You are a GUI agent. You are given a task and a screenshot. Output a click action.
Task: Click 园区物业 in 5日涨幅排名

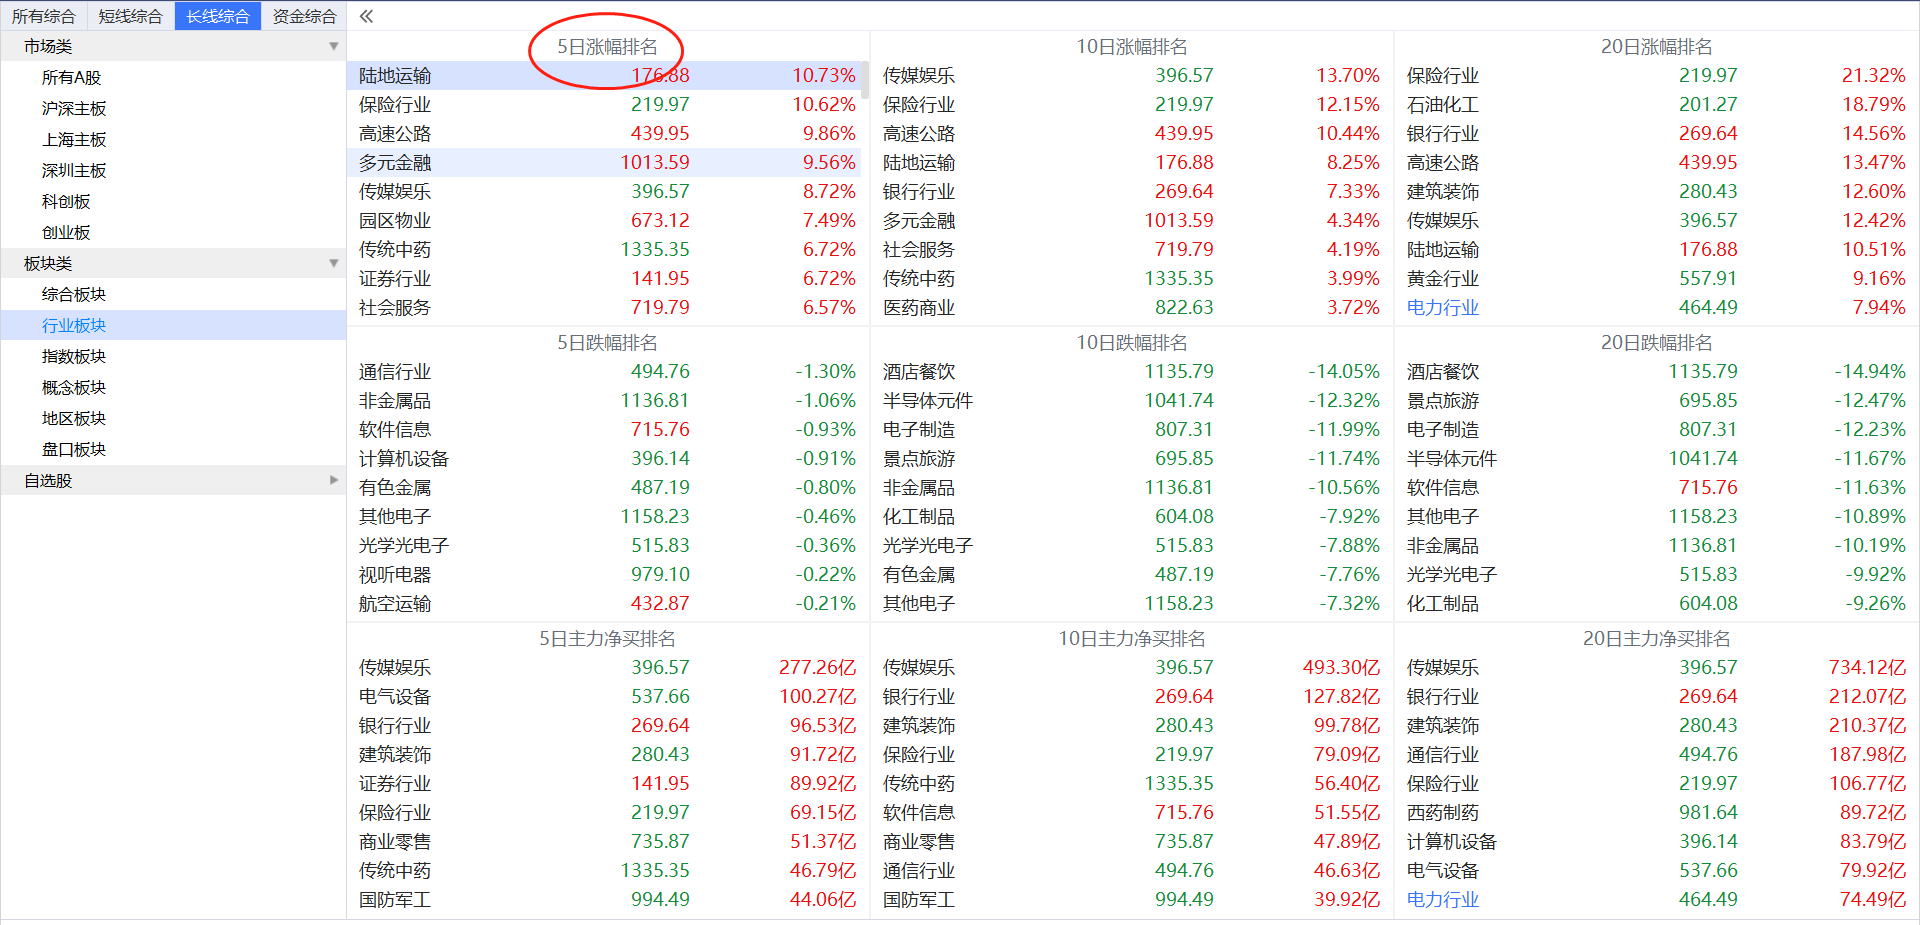pos(395,220)
